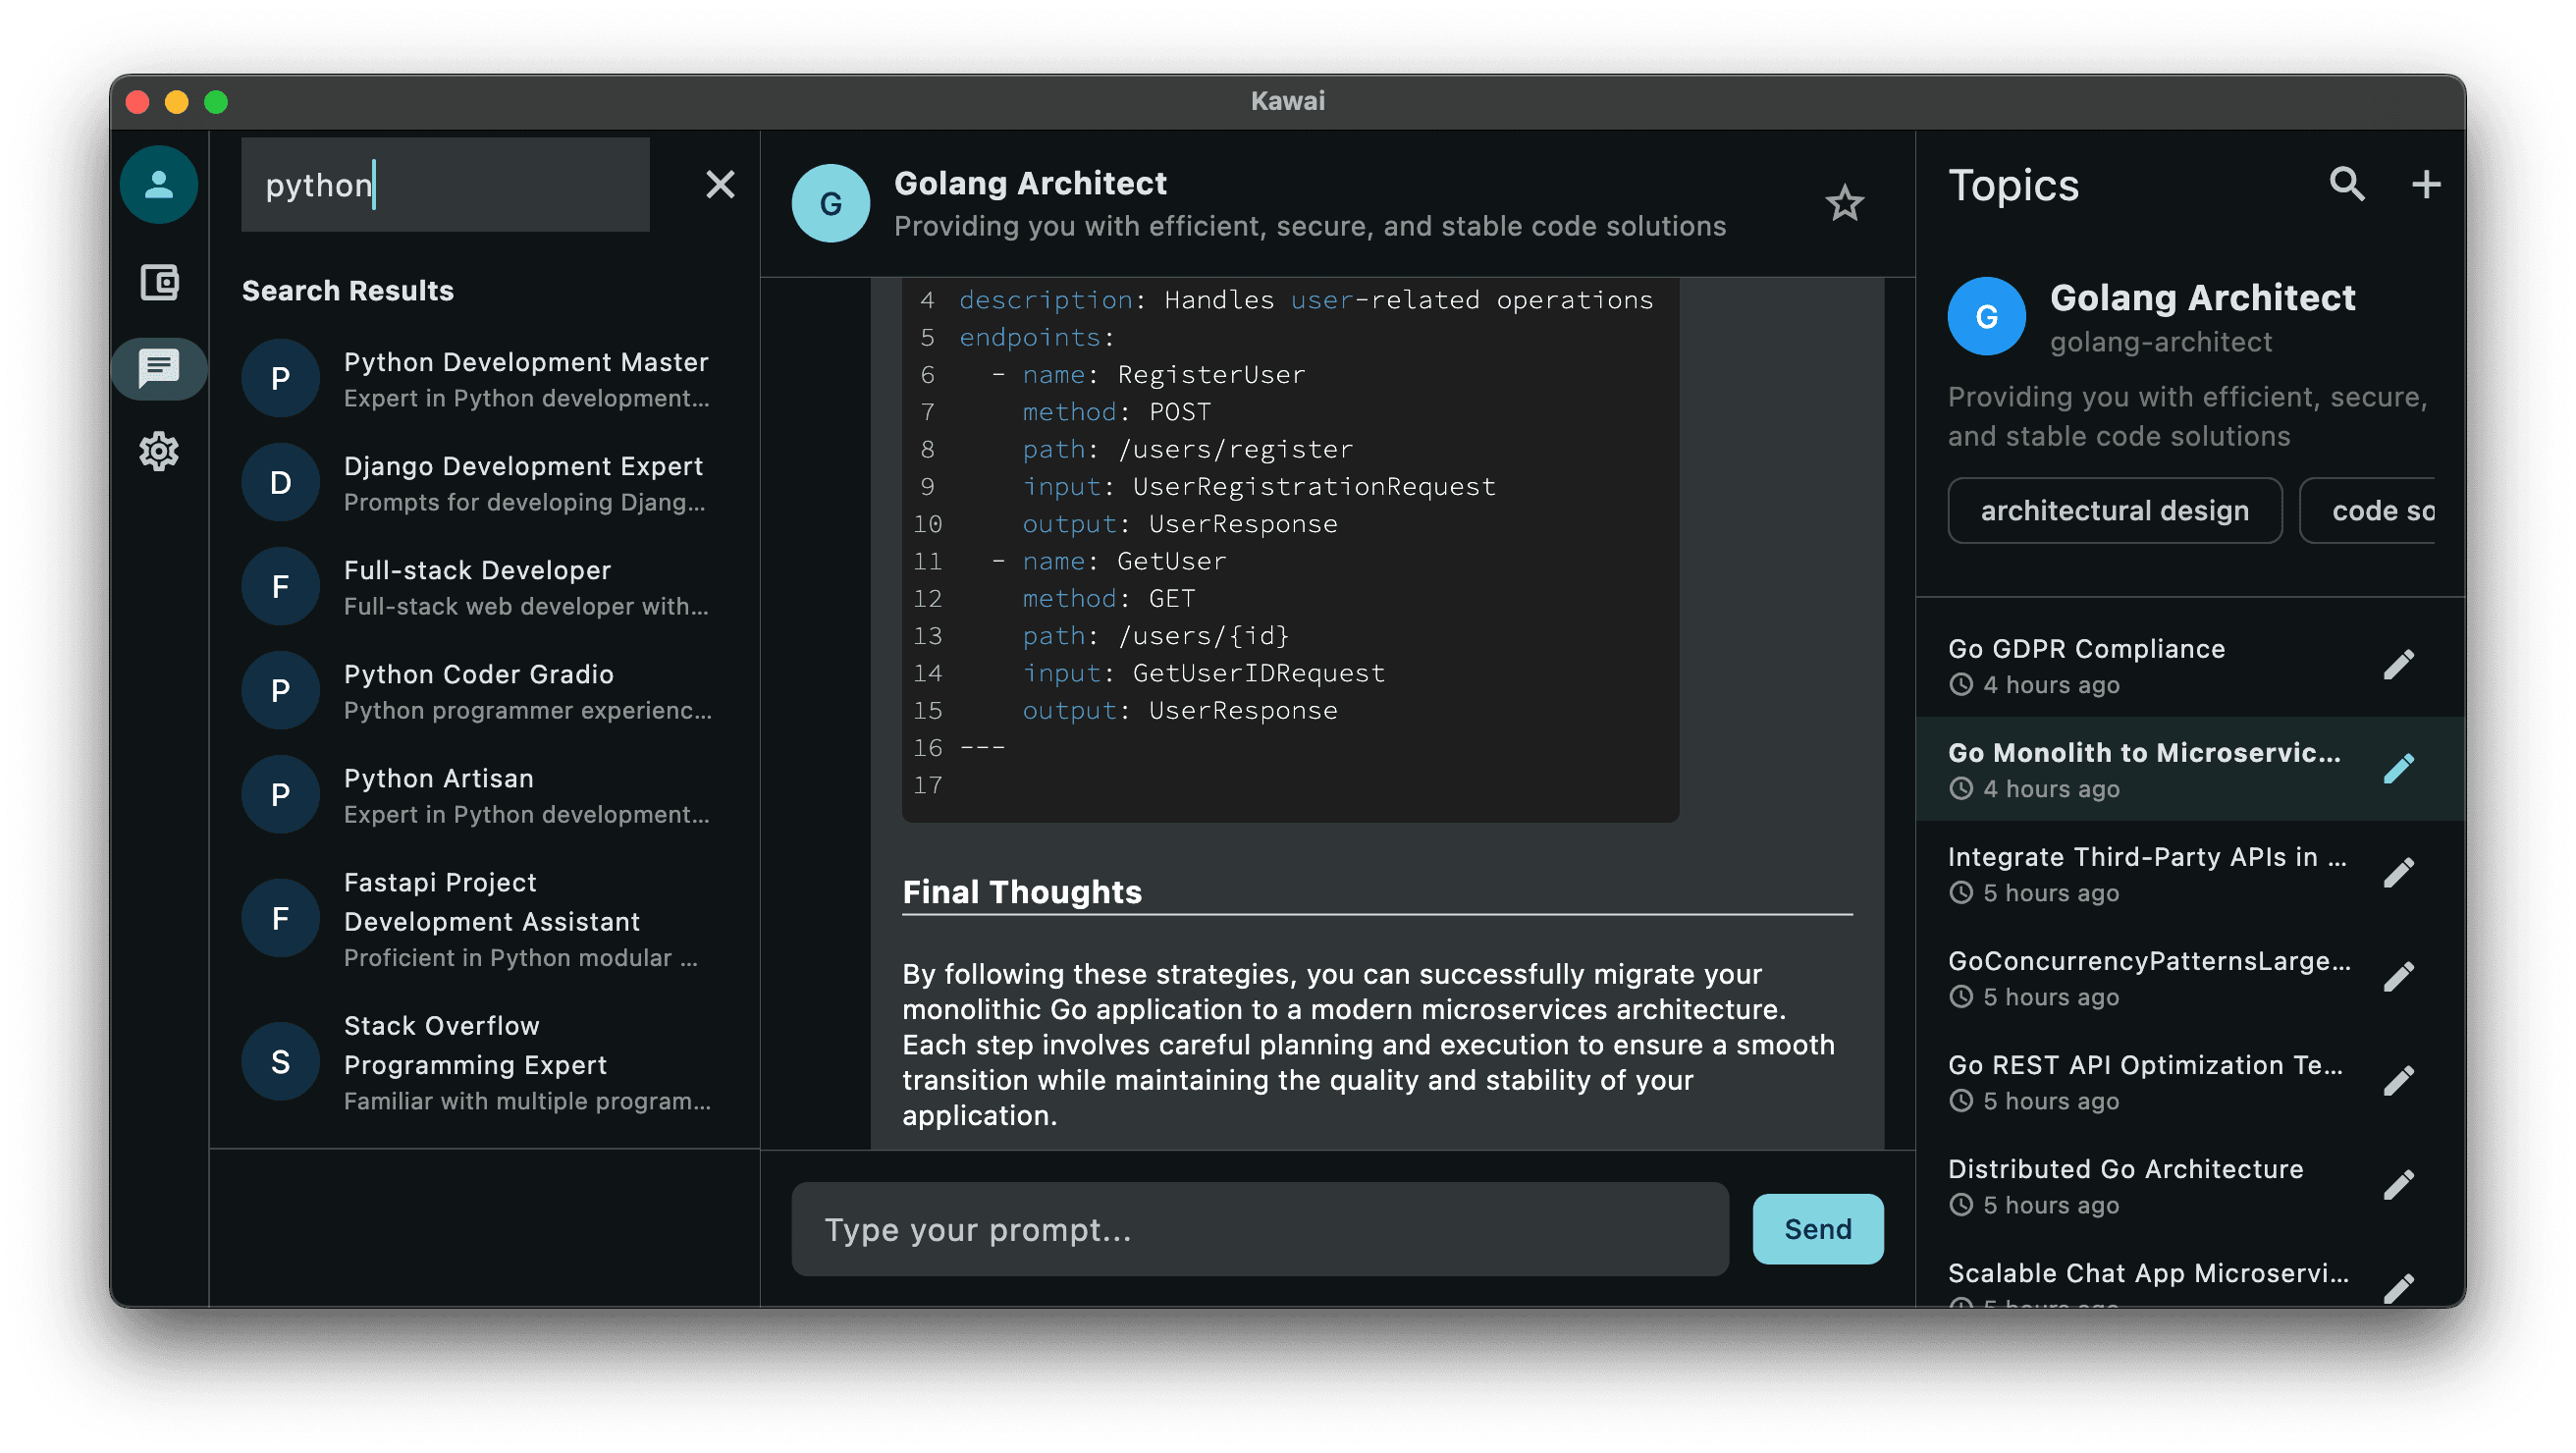The width and height of the screenshot is (2576, 1453).
Task: Click the P avatar of Python Development Master
Action: tap(281, 378)
